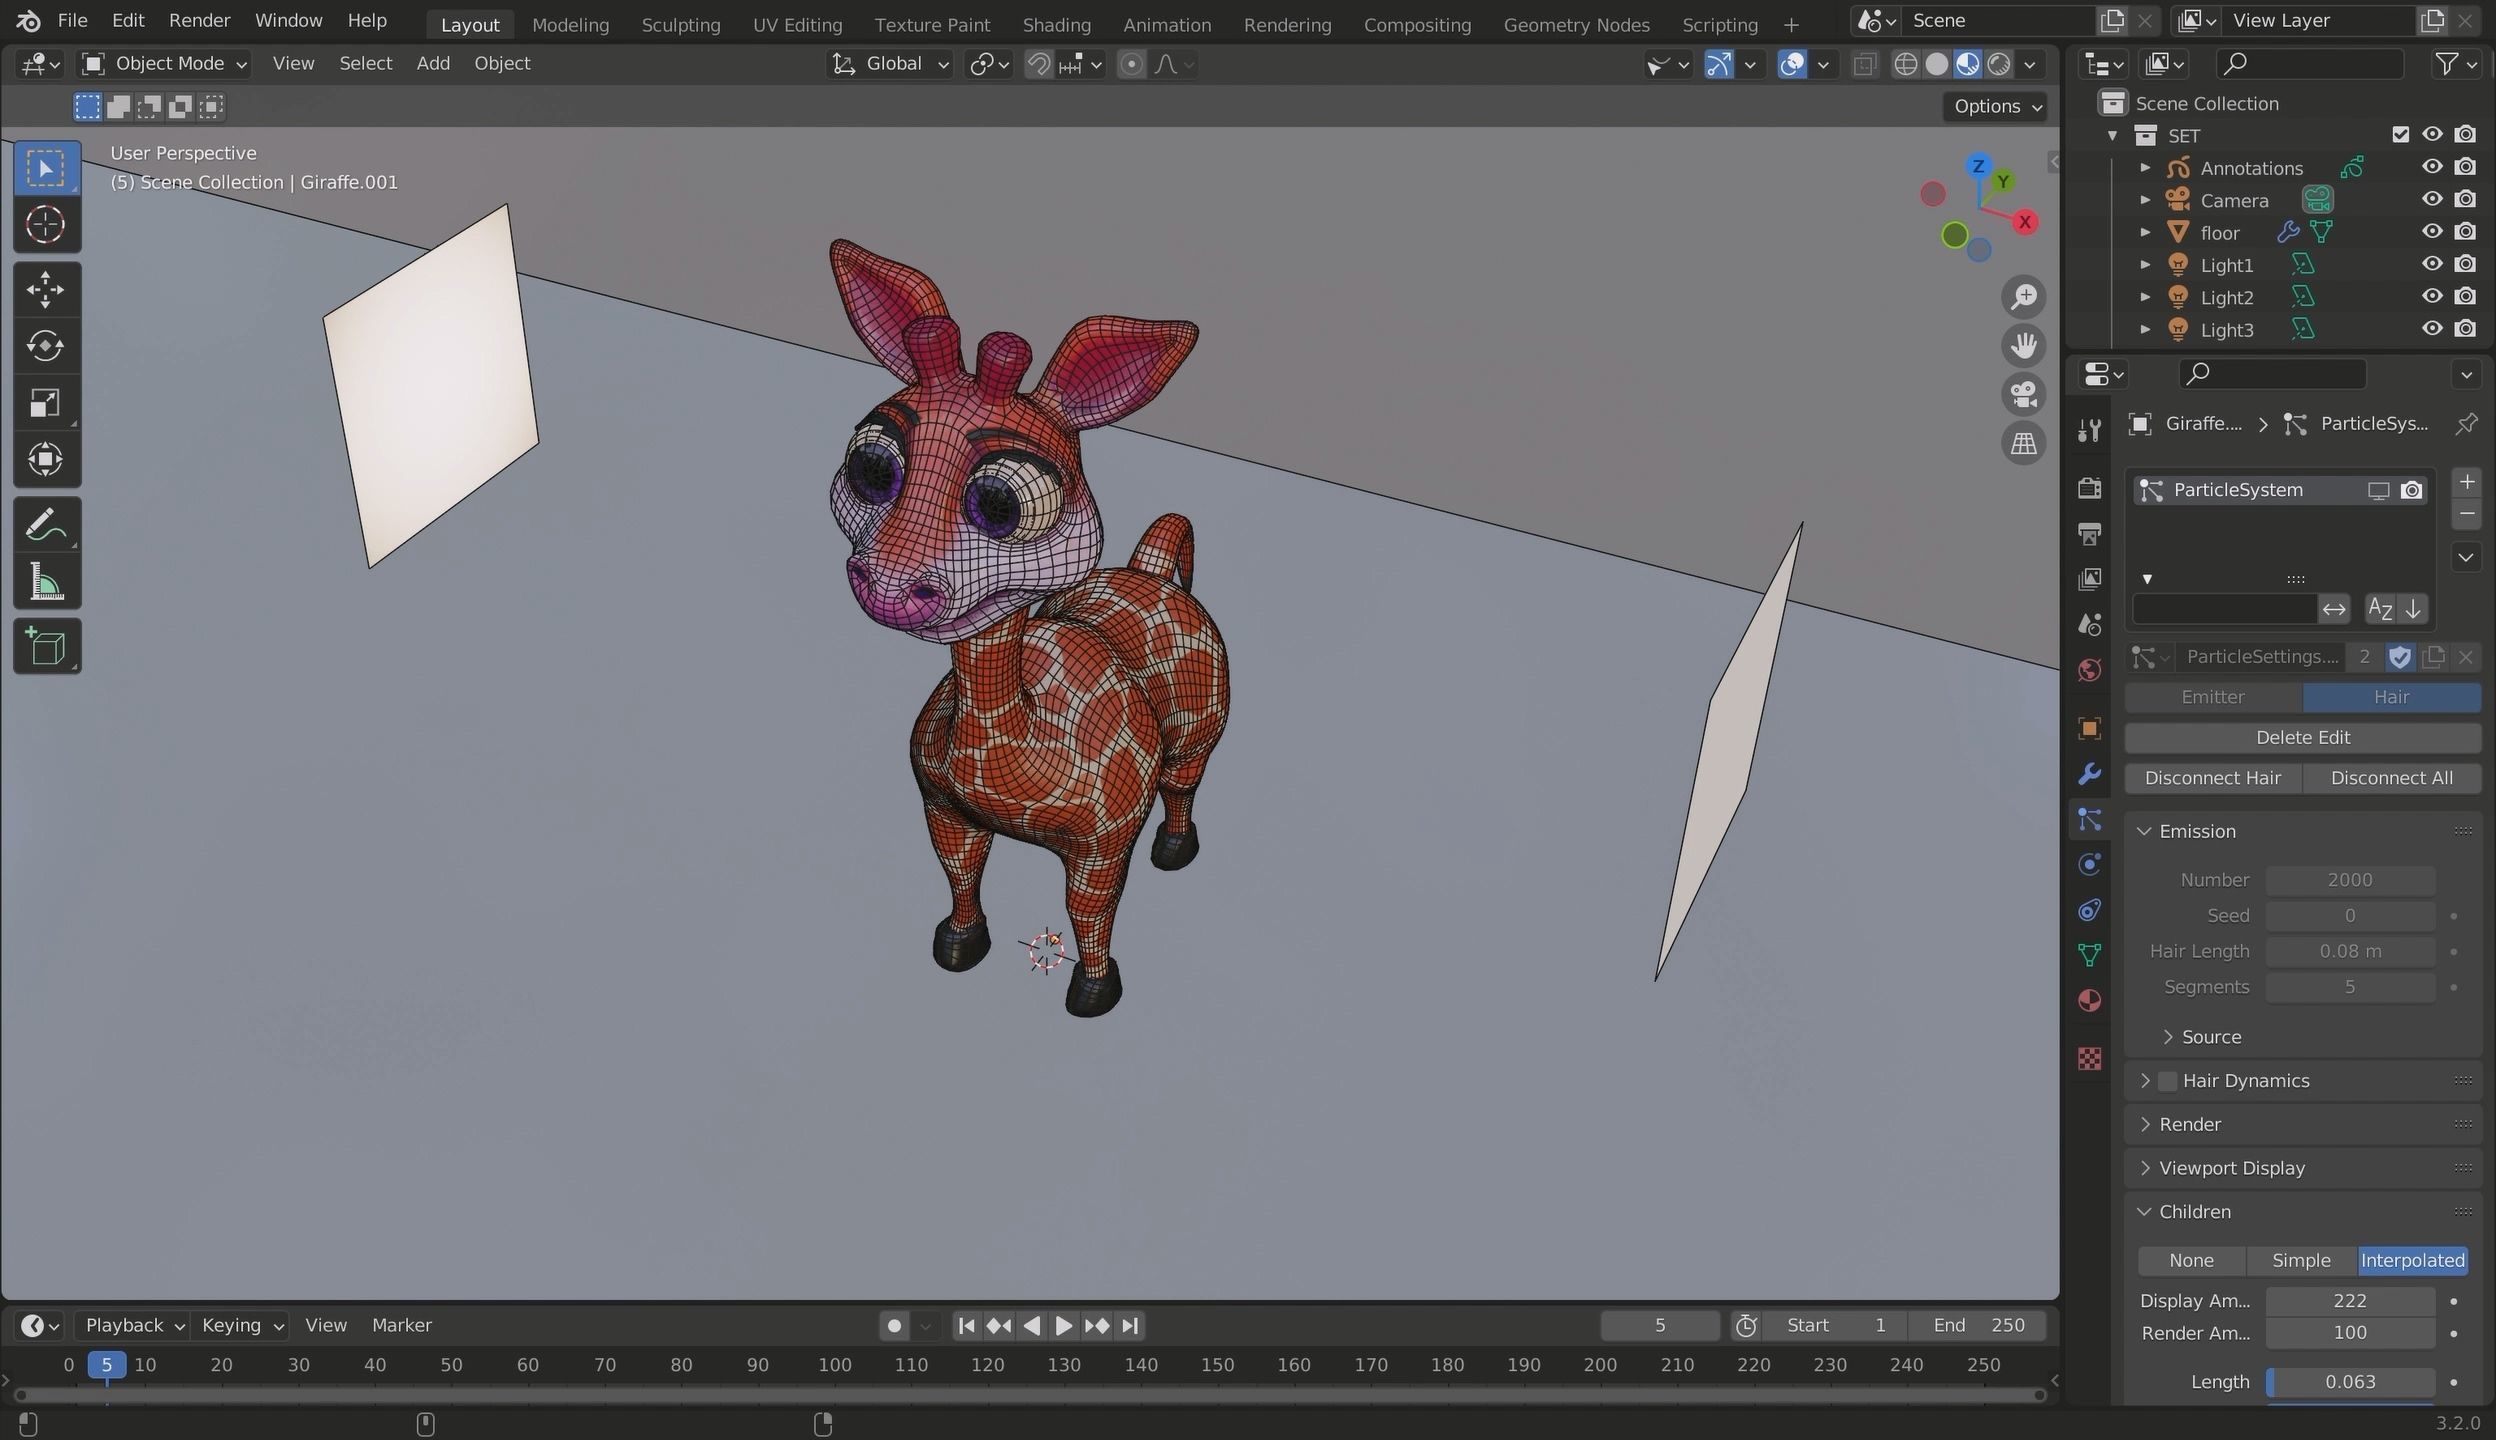Select the Annotate tool

pos(46,525)
